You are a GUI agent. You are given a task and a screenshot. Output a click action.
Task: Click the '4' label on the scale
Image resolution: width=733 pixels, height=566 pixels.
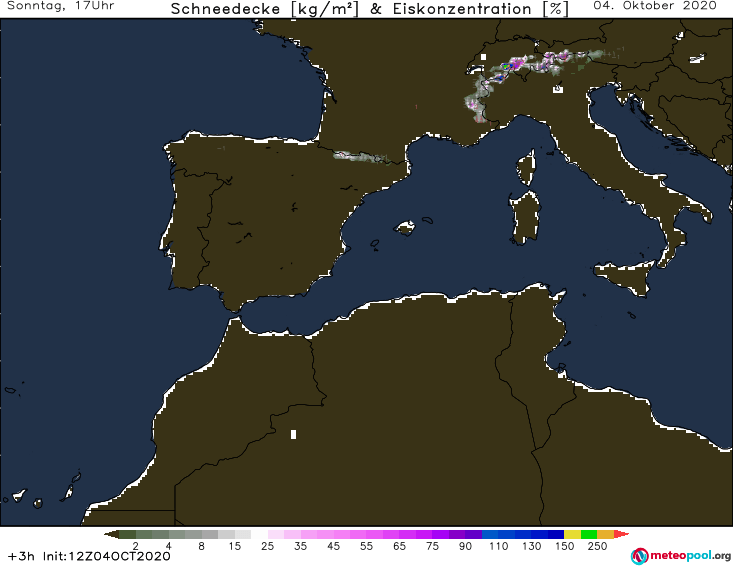(168, 546)
